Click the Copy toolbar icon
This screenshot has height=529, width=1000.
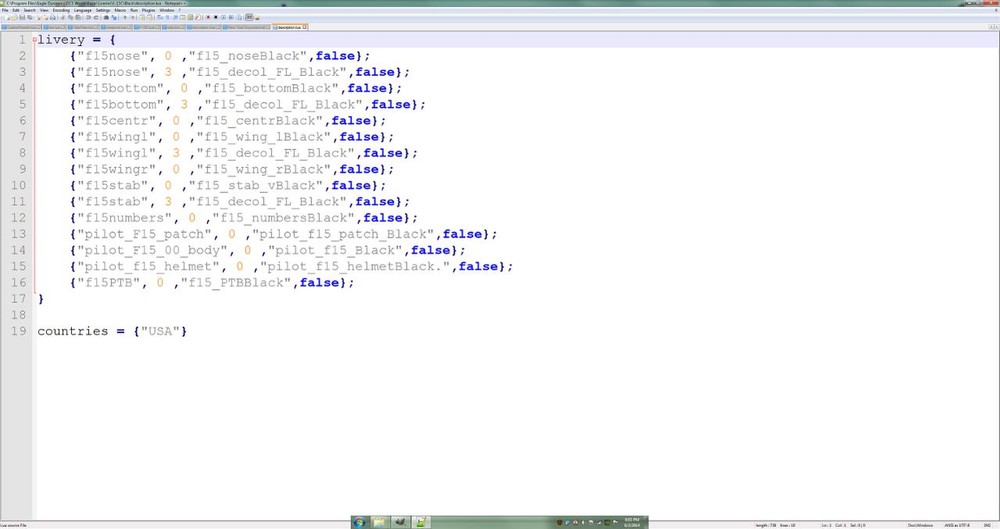click(x=71, y=17)
